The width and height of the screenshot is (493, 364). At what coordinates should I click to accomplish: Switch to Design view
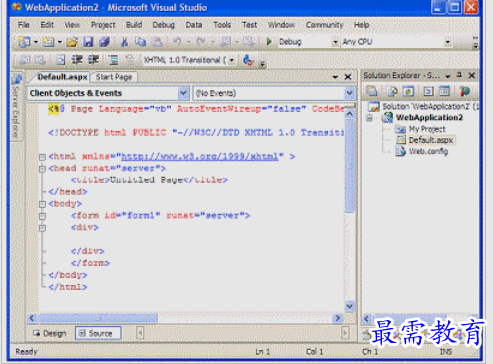point(50,333)
